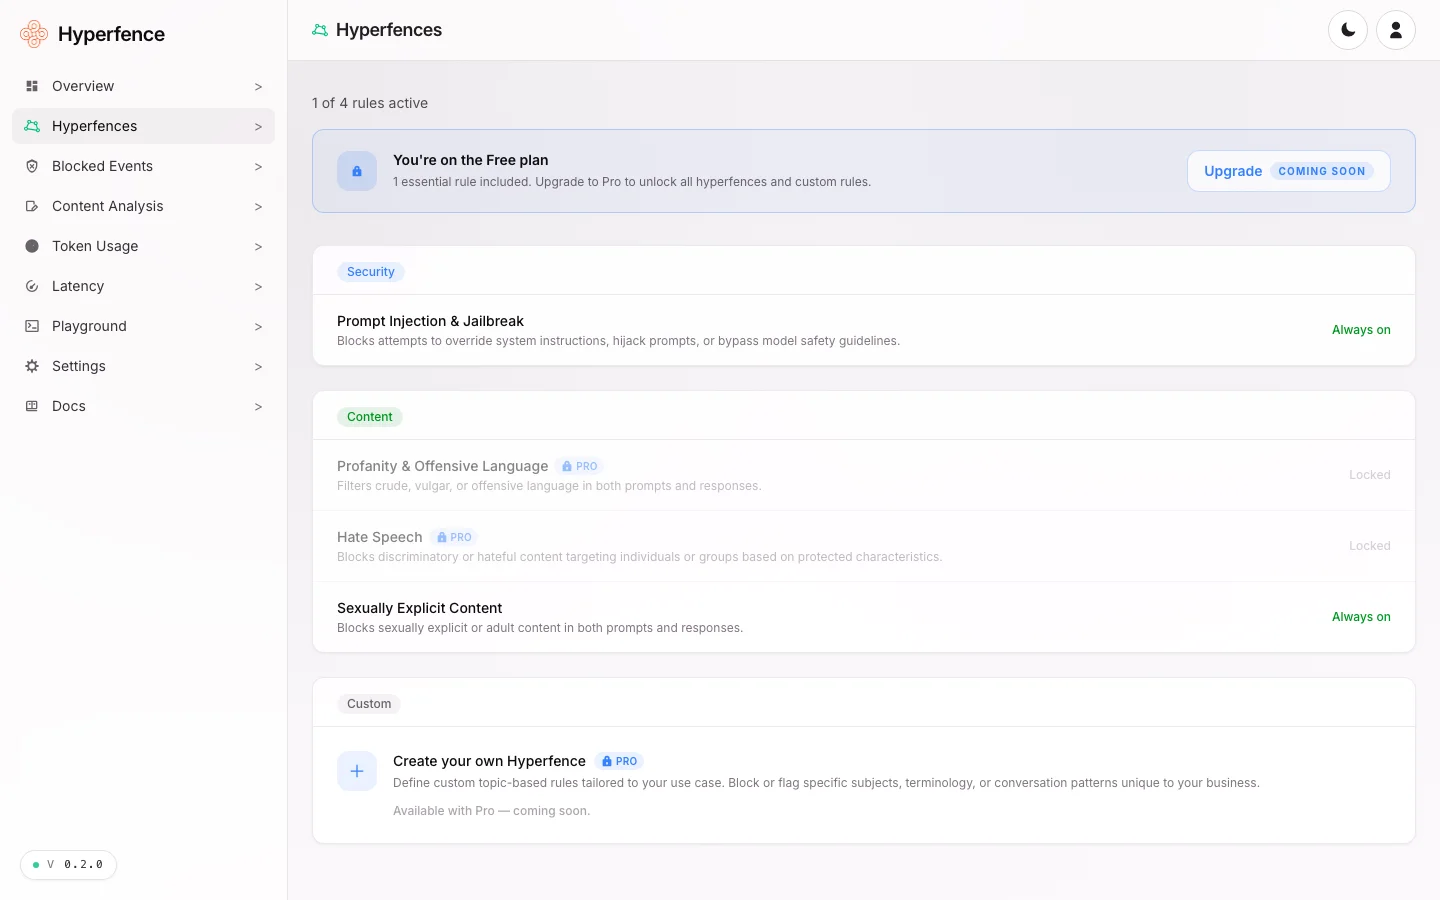This screenshot has height=900, width=1440.
Task: Click the Hyperfence brand name
Action: [111, 34]
